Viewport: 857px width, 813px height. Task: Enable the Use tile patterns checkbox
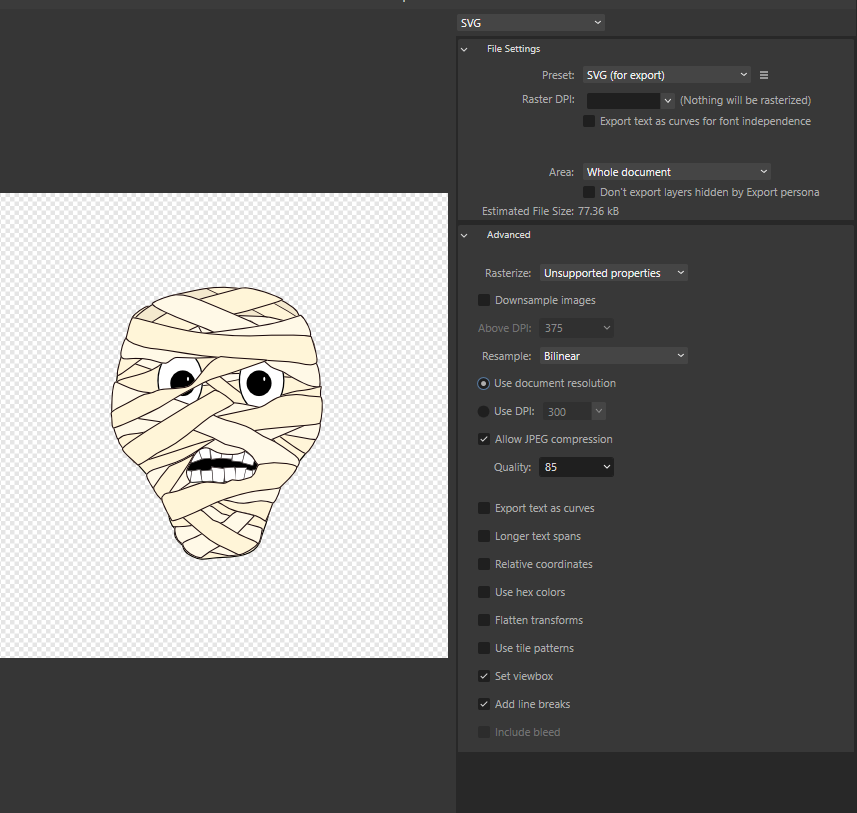(x=484, y=648)
